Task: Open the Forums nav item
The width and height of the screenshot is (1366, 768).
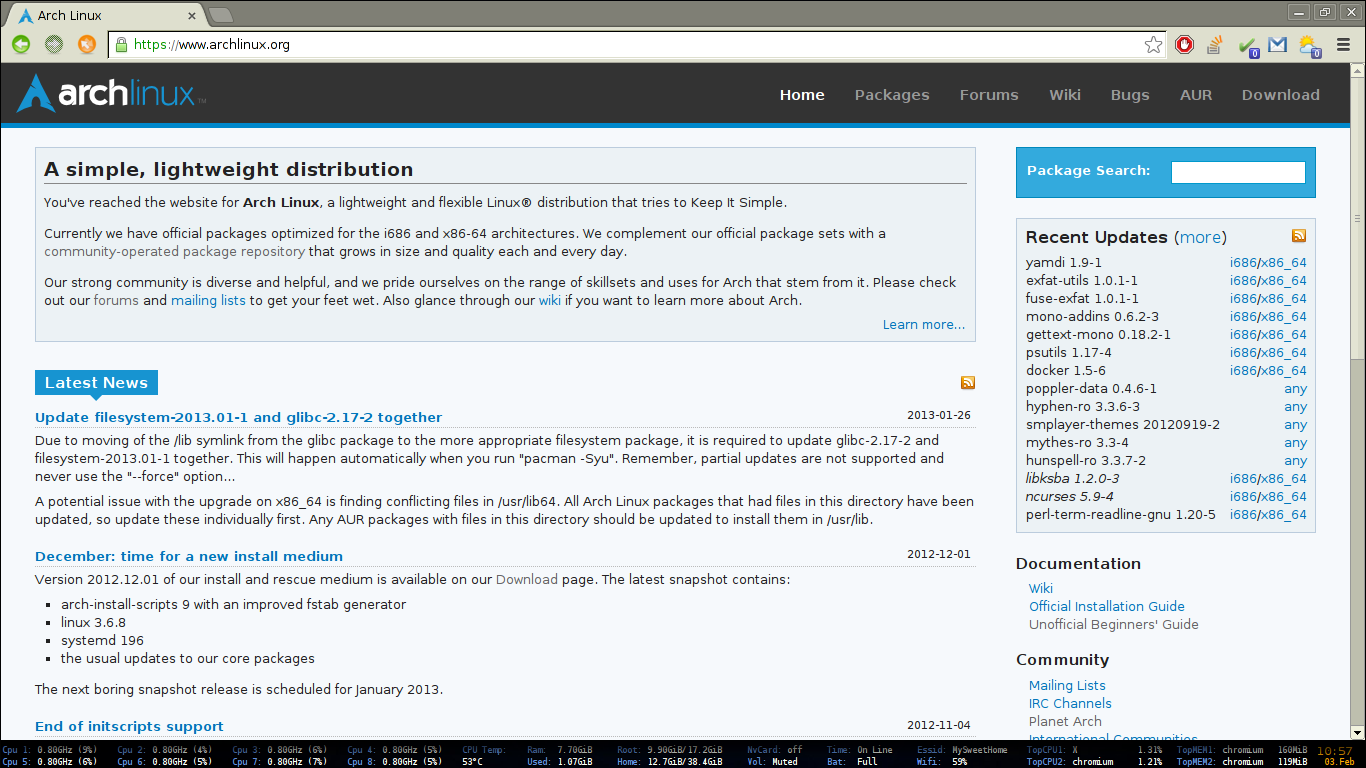Action: point(989,95)
